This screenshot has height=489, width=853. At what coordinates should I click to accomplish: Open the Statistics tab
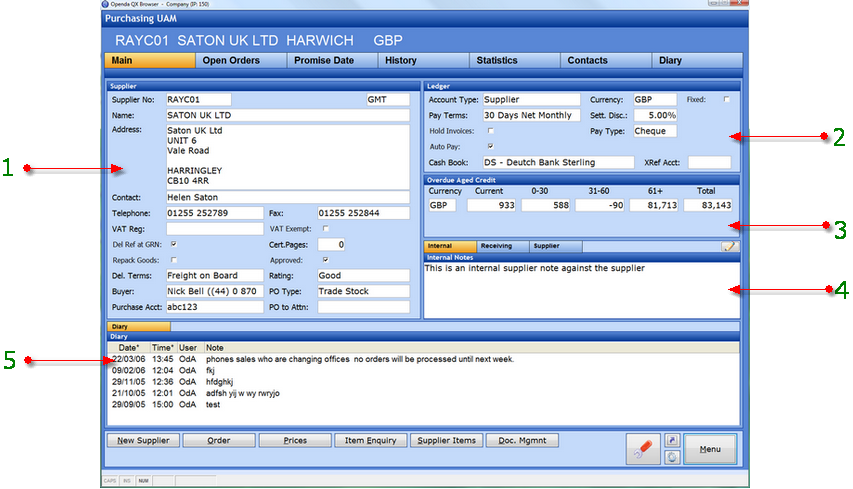point(515,60)
